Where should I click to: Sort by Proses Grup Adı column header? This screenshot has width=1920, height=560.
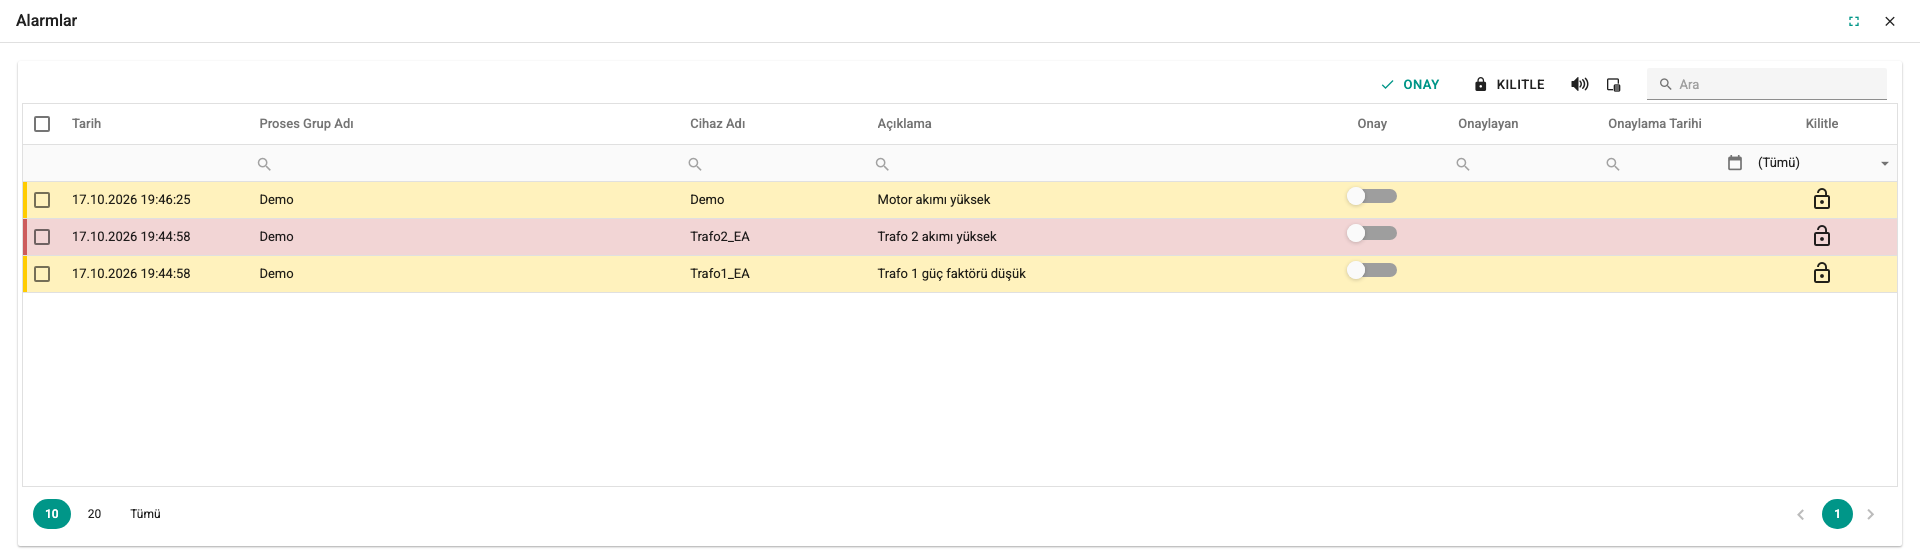[306, 124]
